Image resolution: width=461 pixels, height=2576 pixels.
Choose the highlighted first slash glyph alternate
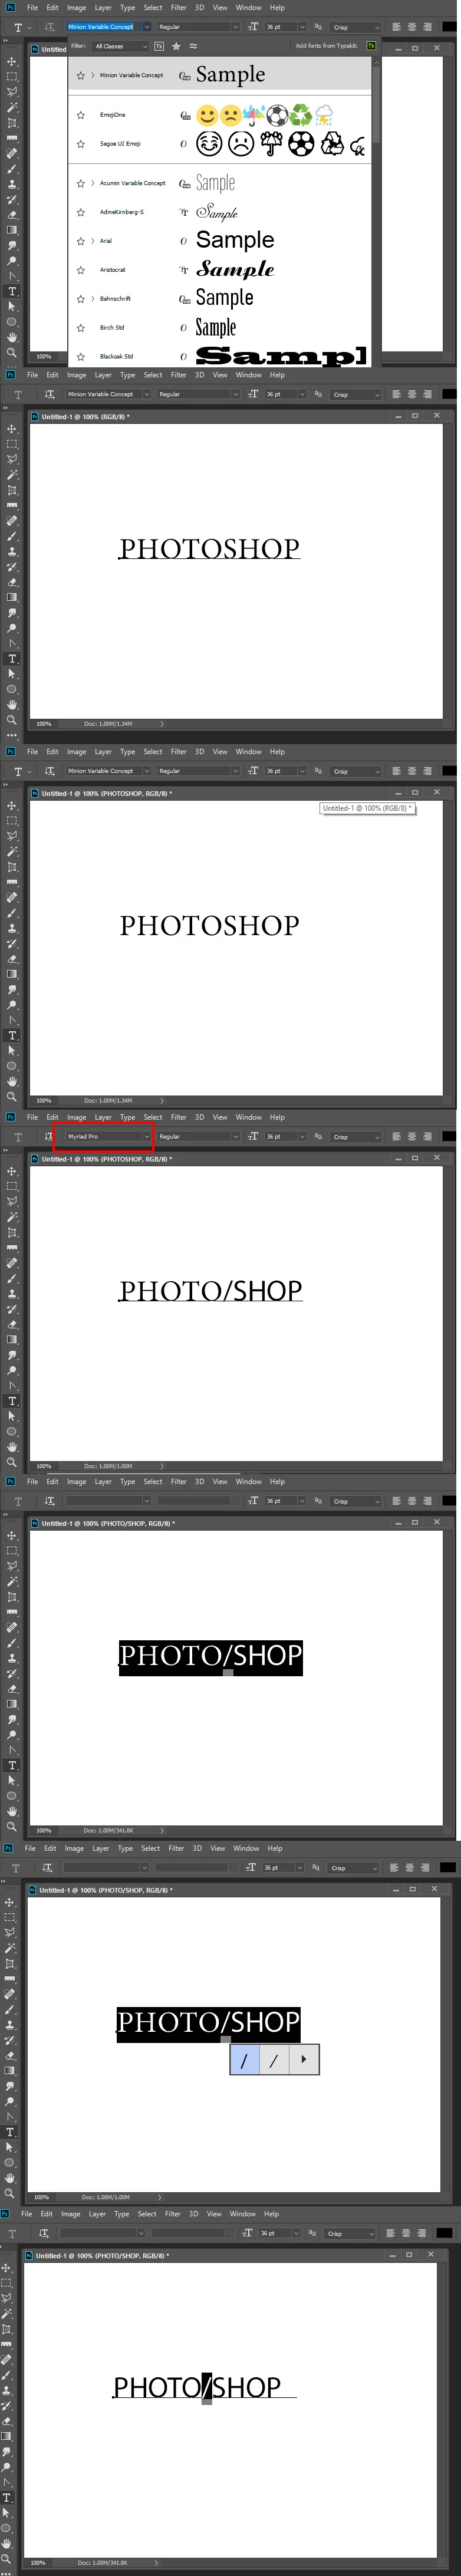click(x=245, y=2060)
